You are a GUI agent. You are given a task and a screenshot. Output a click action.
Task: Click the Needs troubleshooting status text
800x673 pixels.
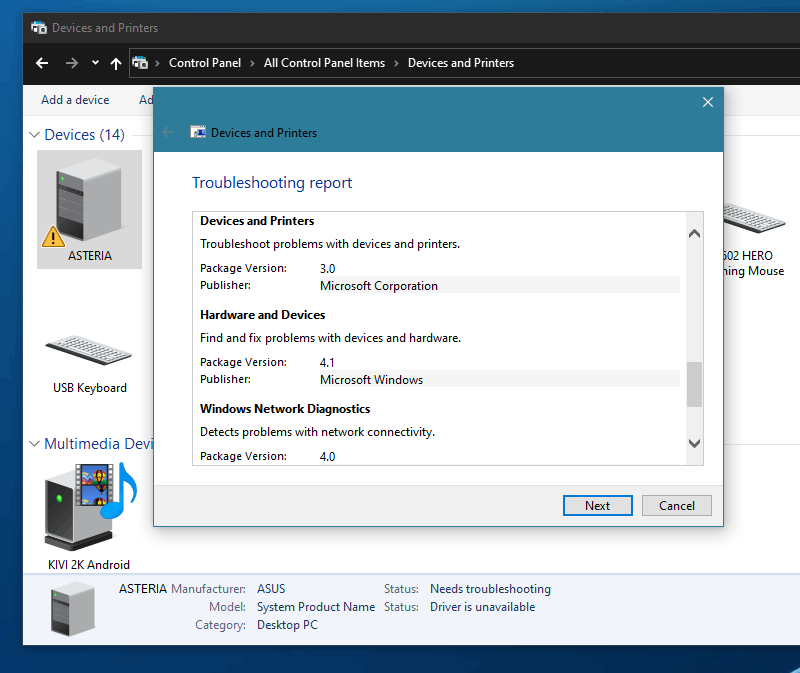coord(490,589)
